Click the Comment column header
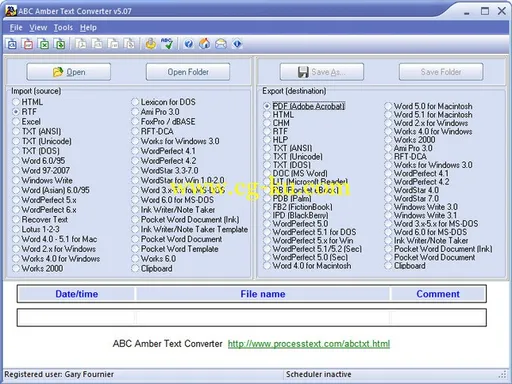 tap(438, 294)
